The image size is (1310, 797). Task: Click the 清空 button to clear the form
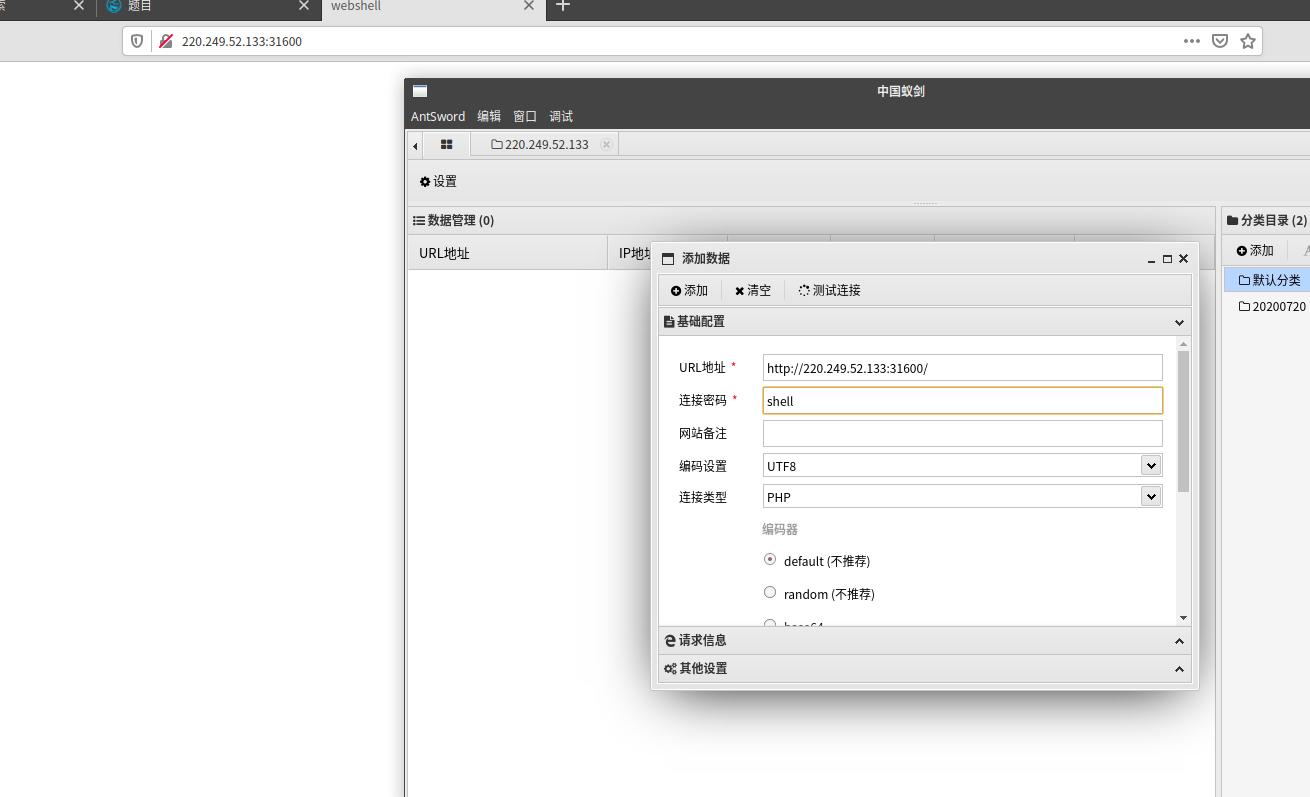753,291
